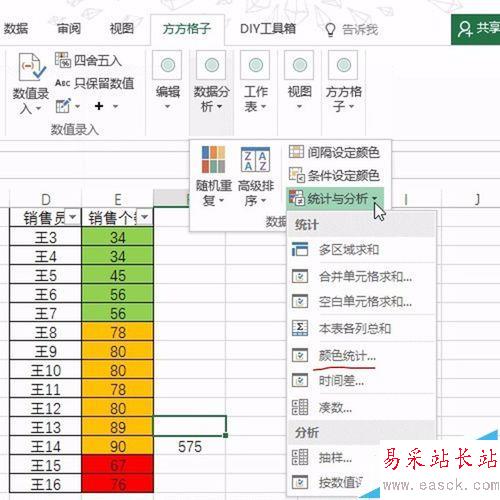Click the 方方格子 group icon in ribbon
The height and width of the screenshot is (500, 500).
tap(343, 65)
